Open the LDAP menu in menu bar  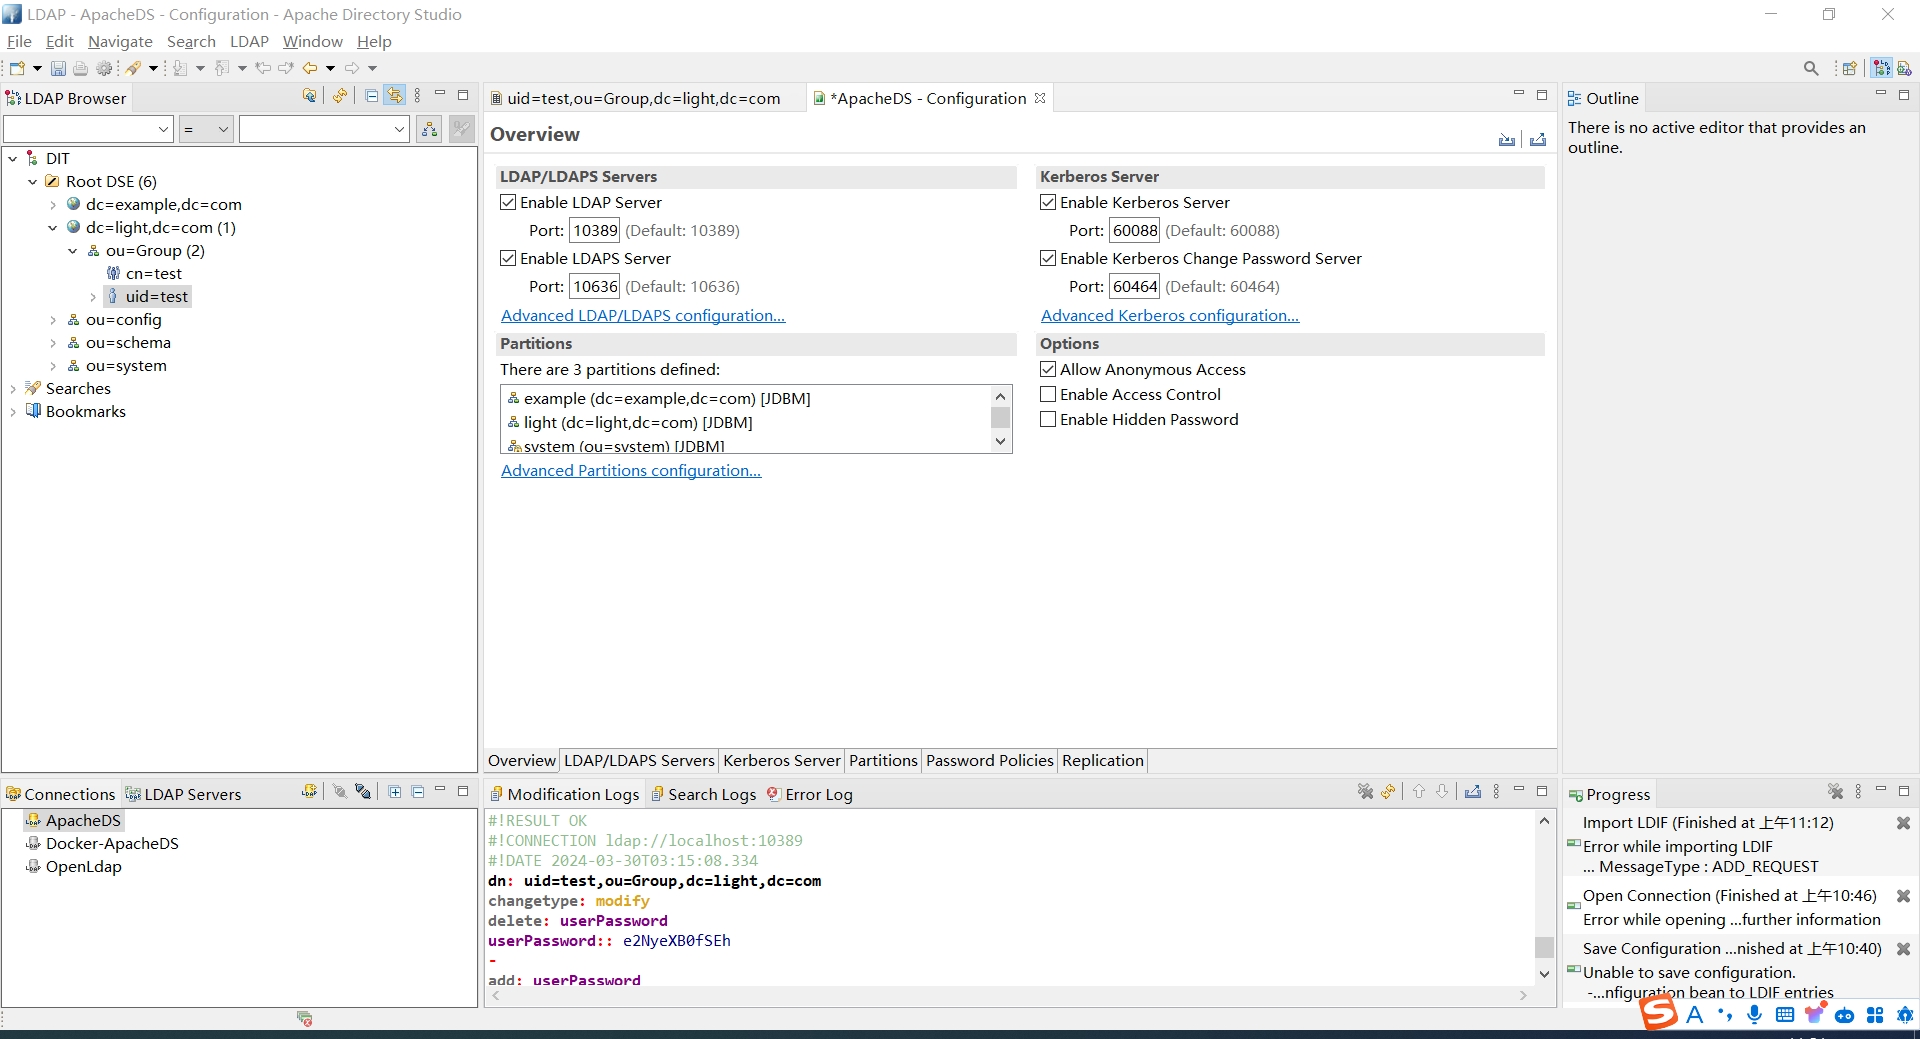click(249, 41)
